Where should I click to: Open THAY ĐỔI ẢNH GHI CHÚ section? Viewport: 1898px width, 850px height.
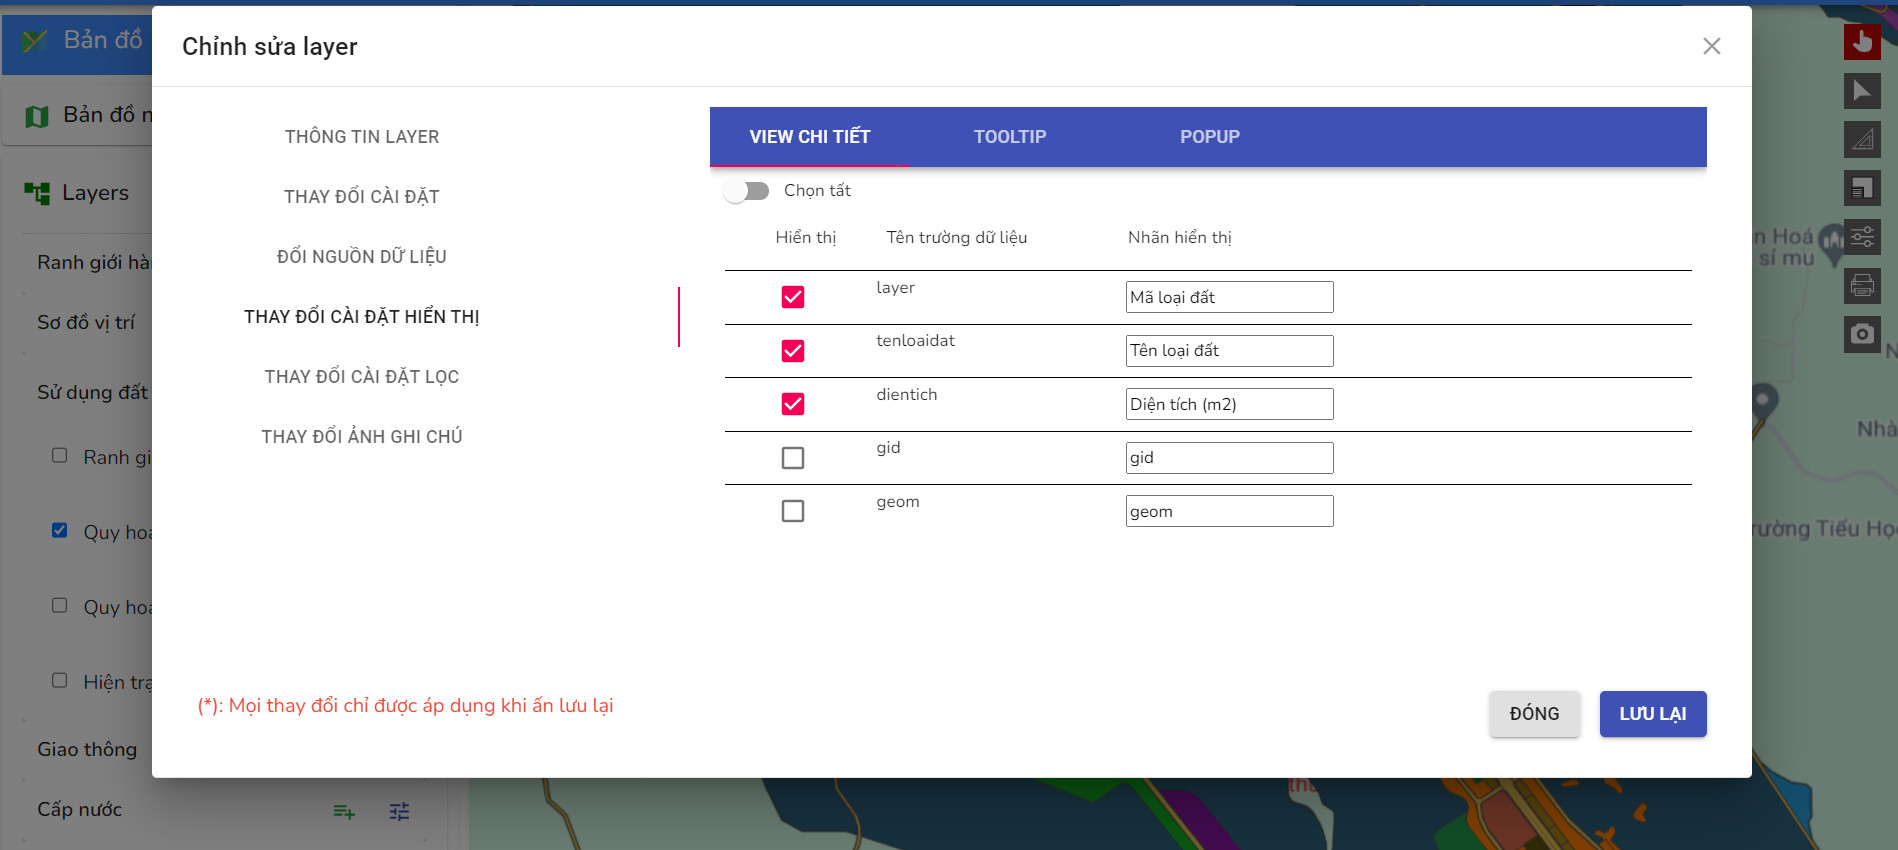362,437
